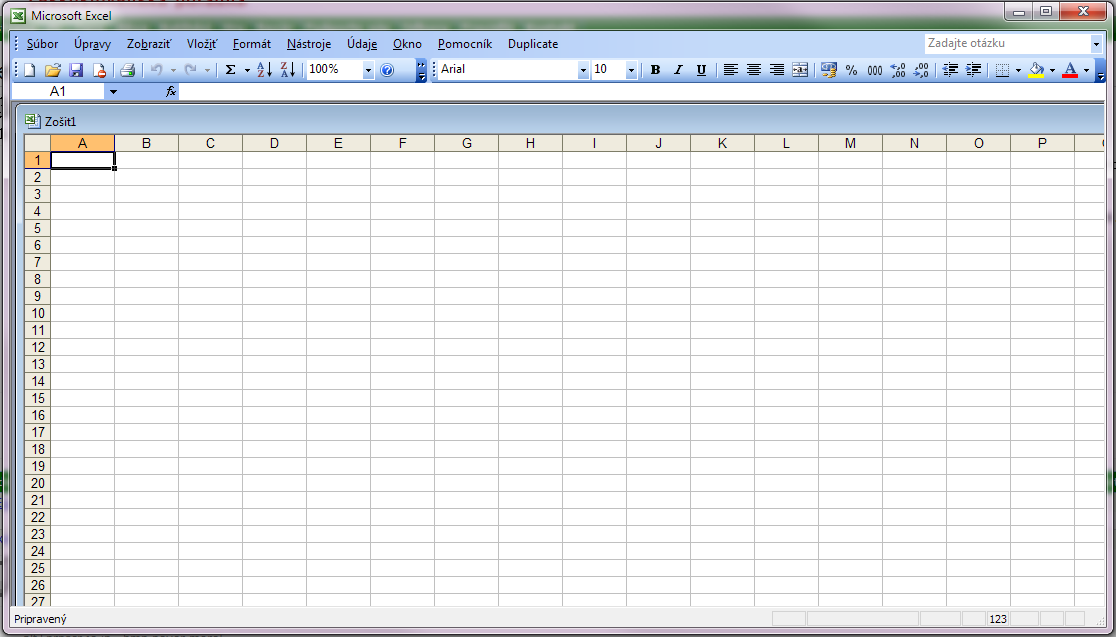Decrease decimal places
The height and width of the screenshot is (637, 1116).
click(921, 70)
